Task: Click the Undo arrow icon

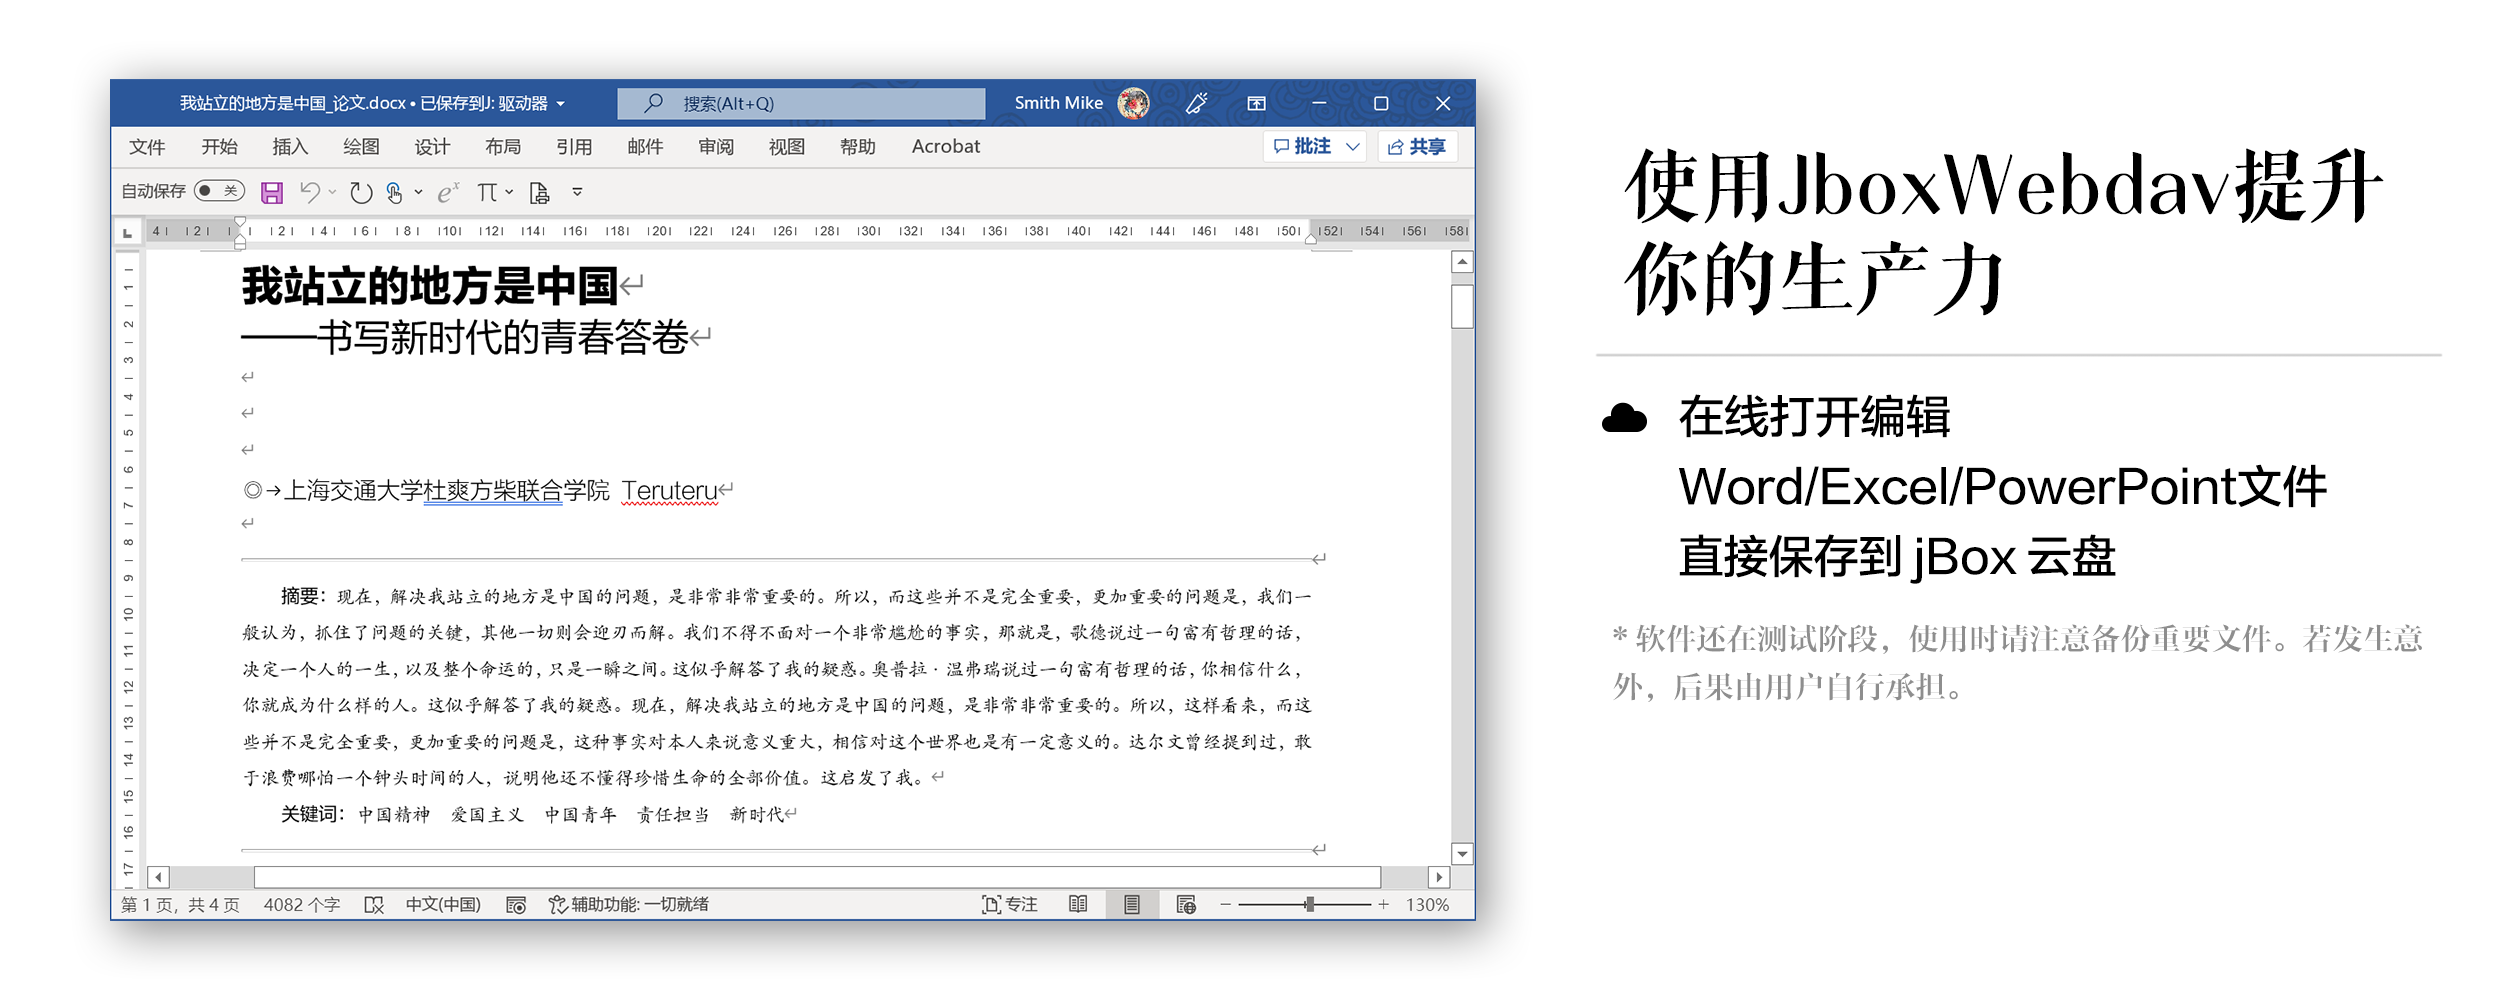Action: [311, 192]
